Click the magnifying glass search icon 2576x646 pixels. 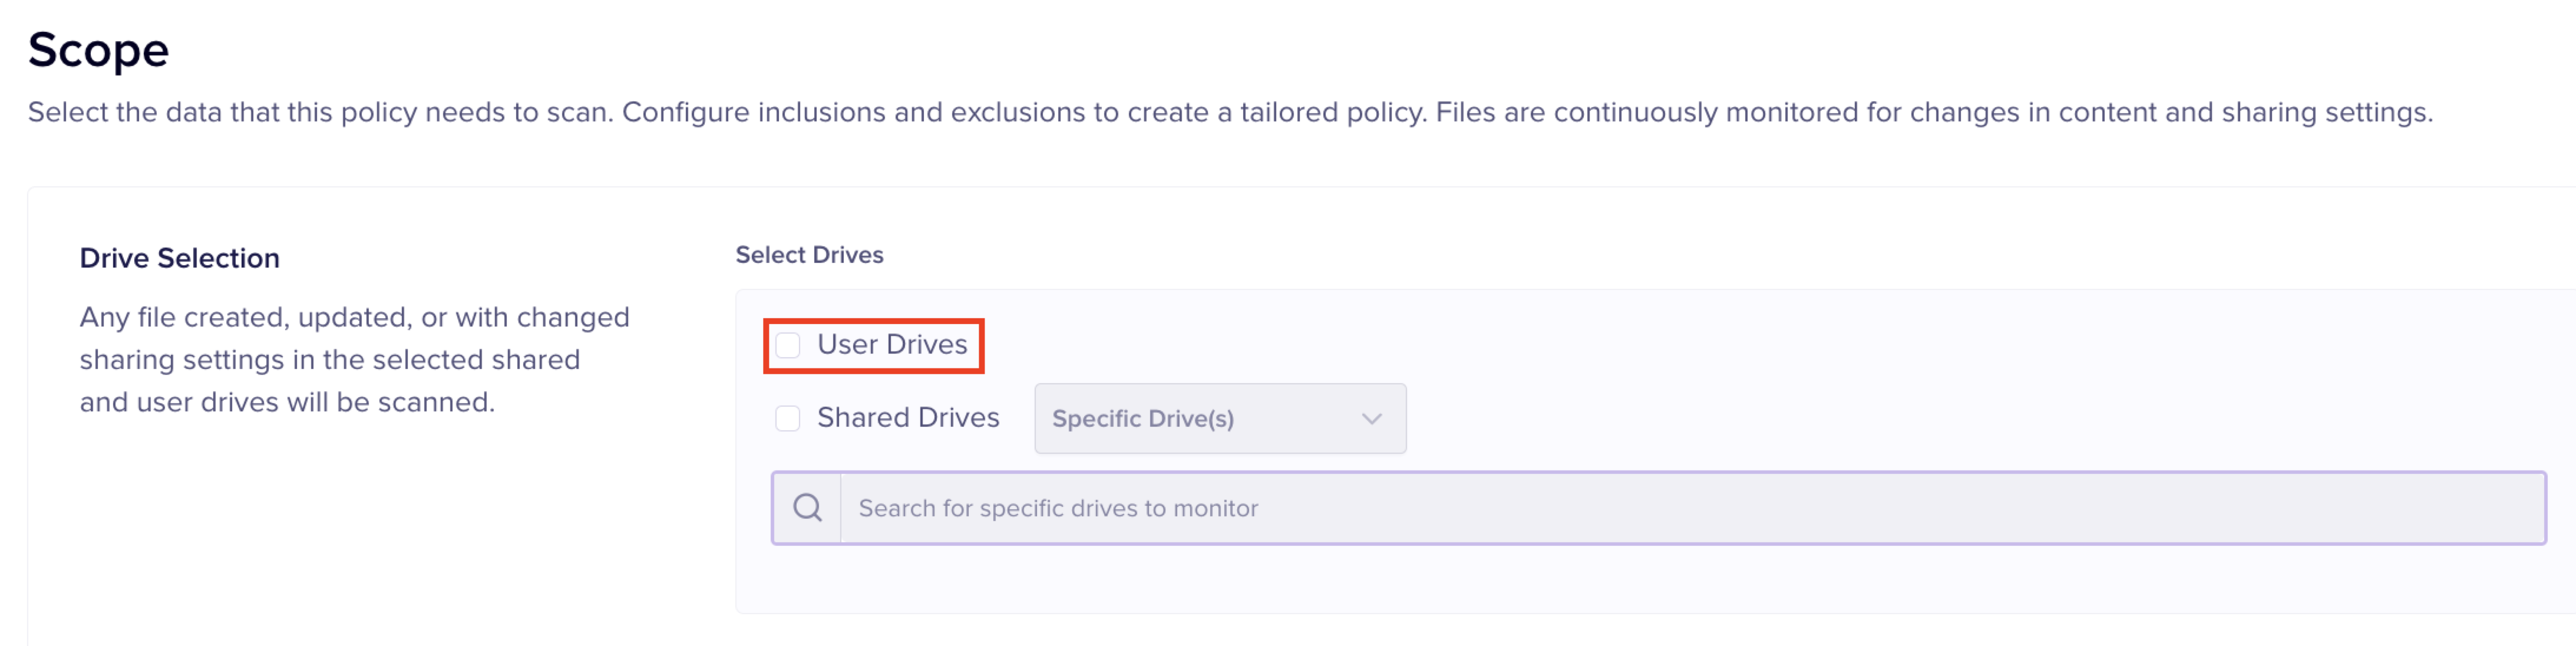(807, 508)
